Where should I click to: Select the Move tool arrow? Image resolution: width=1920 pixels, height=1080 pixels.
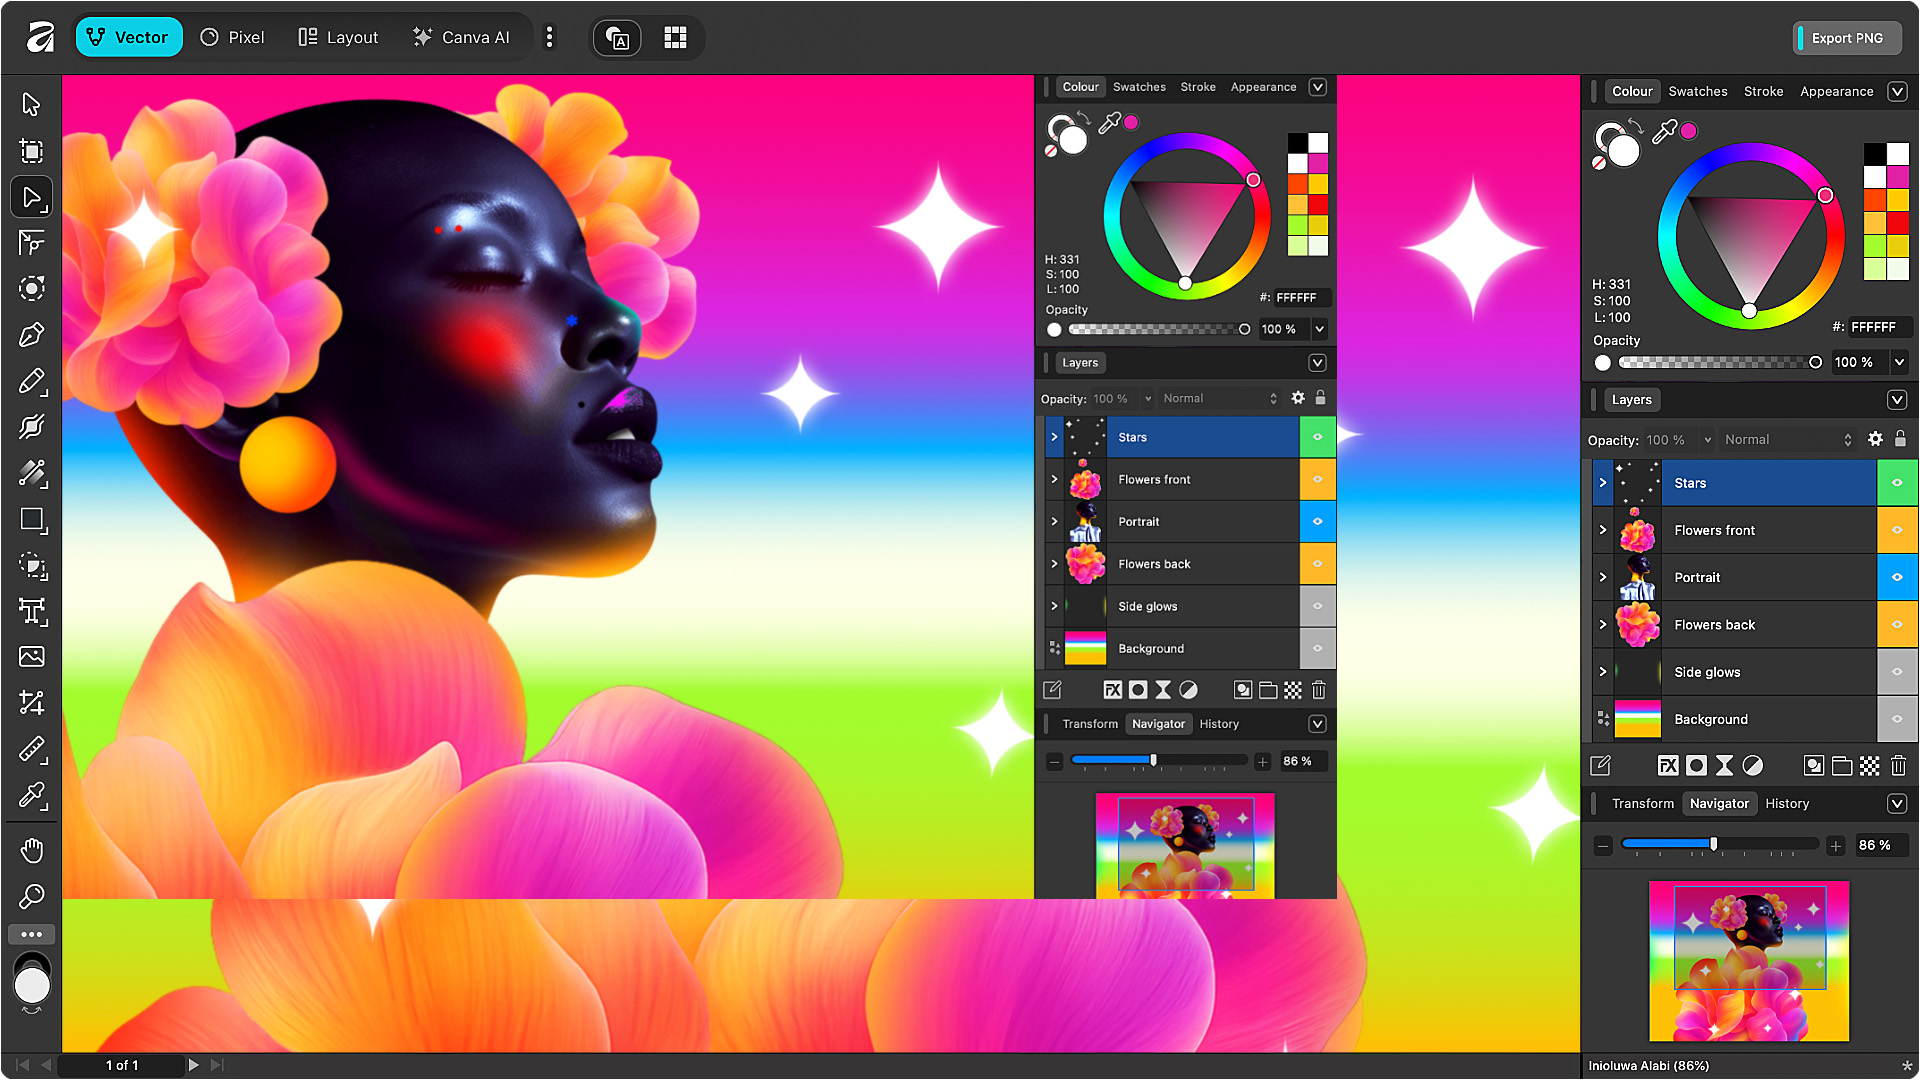(x=31, y=104)
